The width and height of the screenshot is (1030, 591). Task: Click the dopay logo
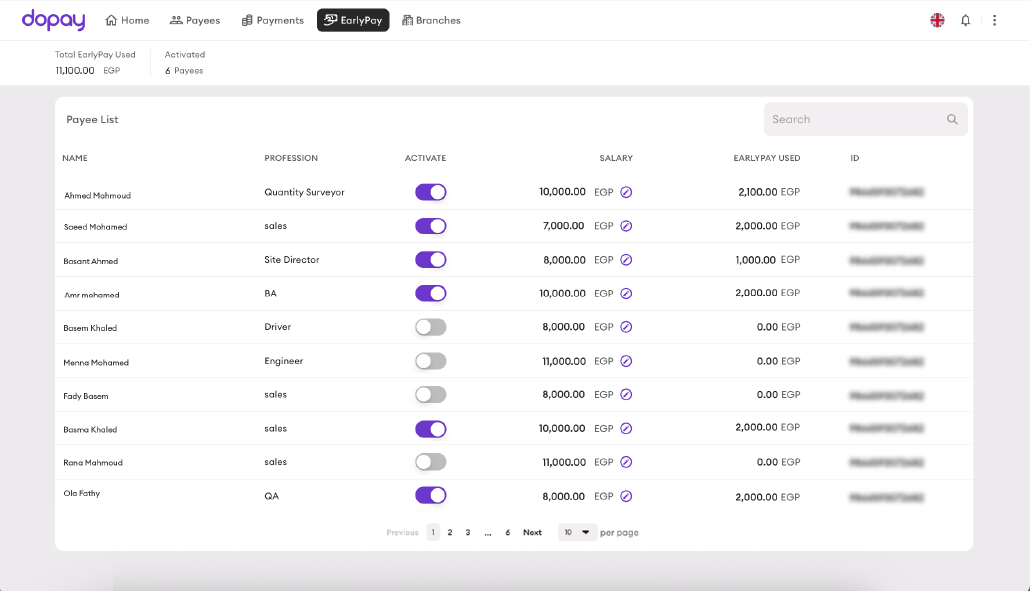click(x=56, y=19)
